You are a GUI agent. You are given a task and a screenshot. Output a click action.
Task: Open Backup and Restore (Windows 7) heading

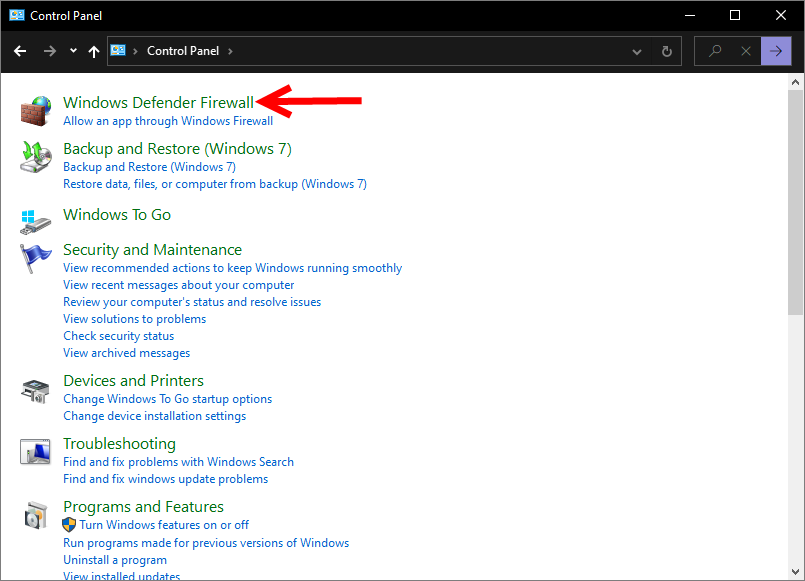[x=177, y=149]
